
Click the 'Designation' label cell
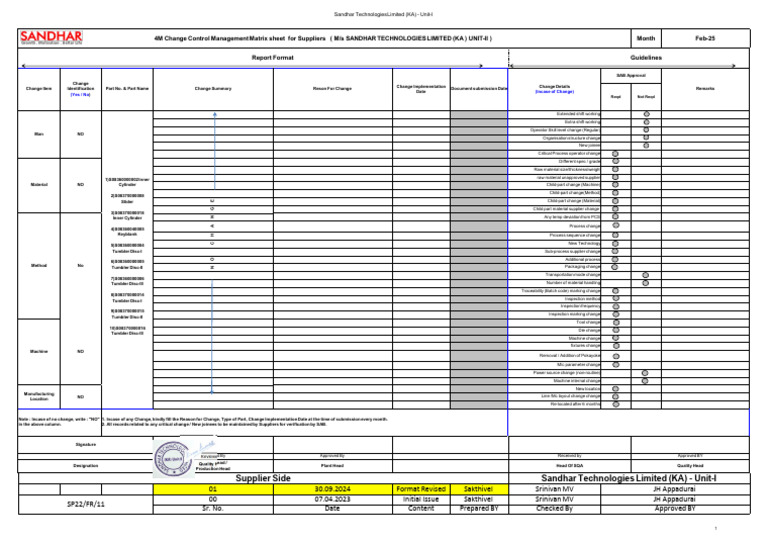(86, 466)
